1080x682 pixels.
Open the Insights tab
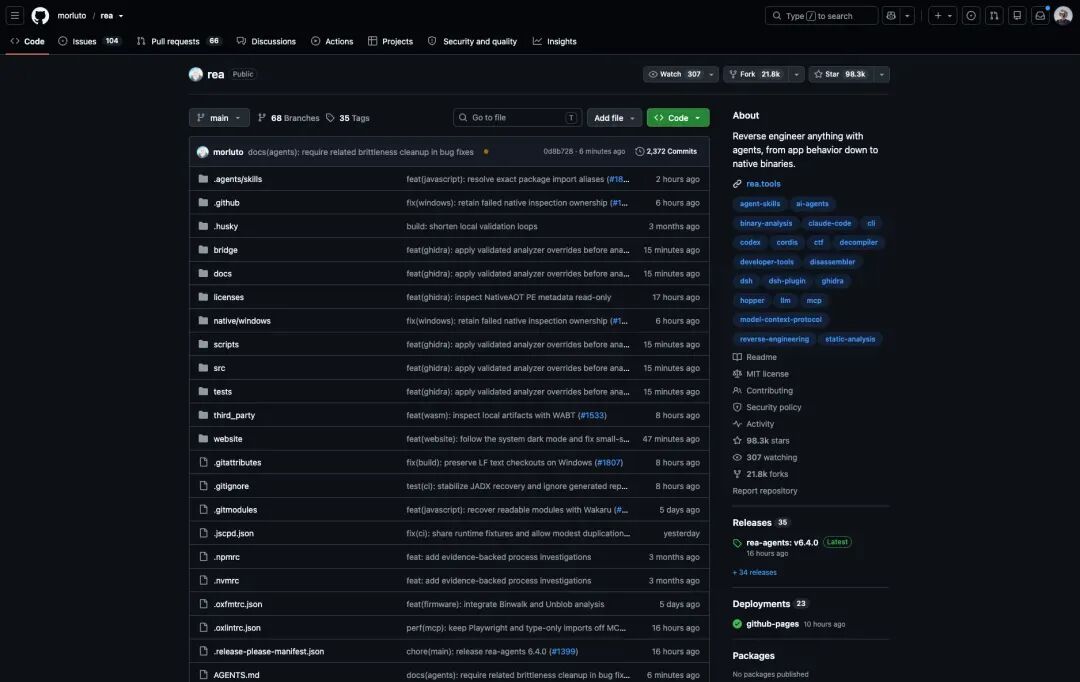click(x=554, y=41)
